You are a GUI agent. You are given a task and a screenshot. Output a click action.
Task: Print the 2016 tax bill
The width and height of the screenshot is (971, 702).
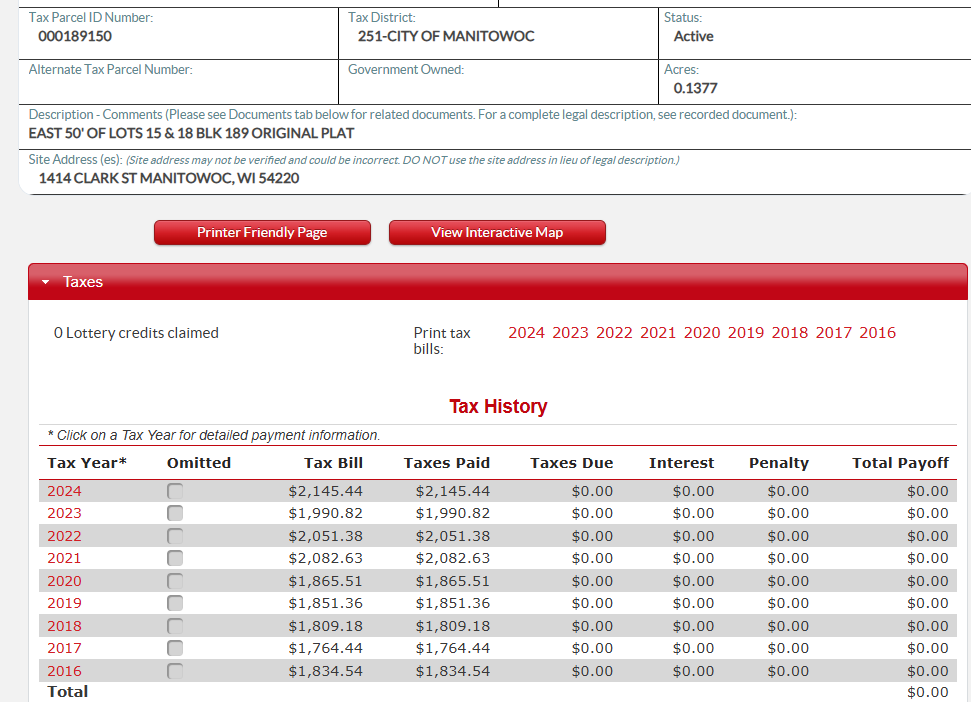(877, 333)
